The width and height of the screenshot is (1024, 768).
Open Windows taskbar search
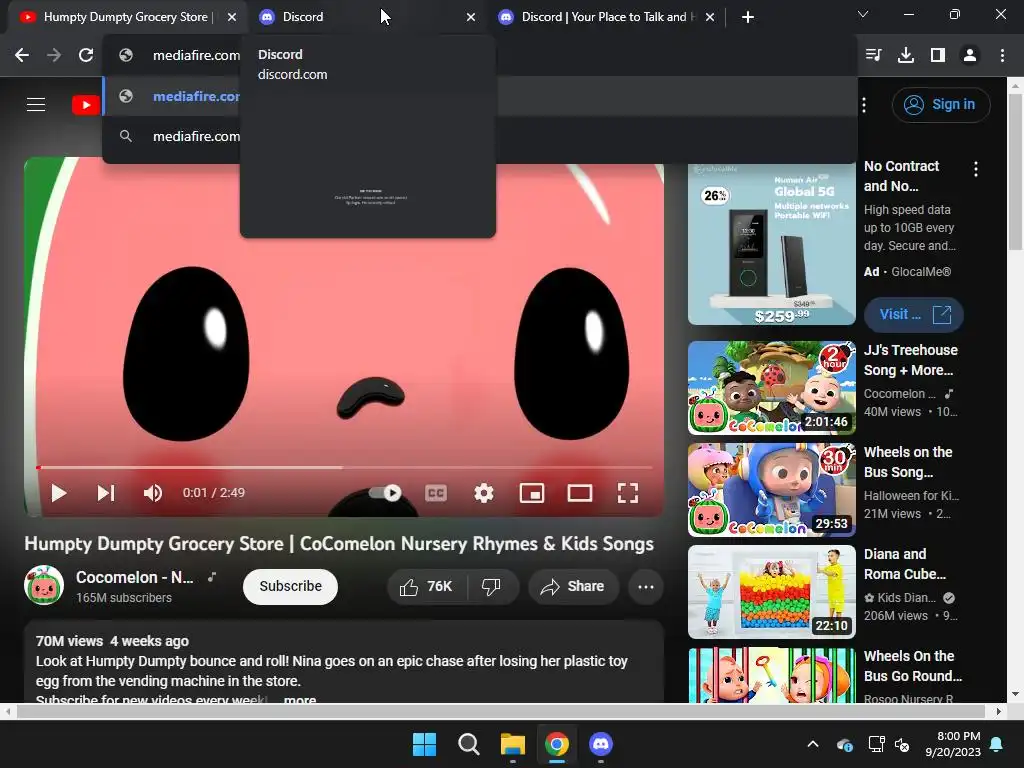tap(468, 744)
